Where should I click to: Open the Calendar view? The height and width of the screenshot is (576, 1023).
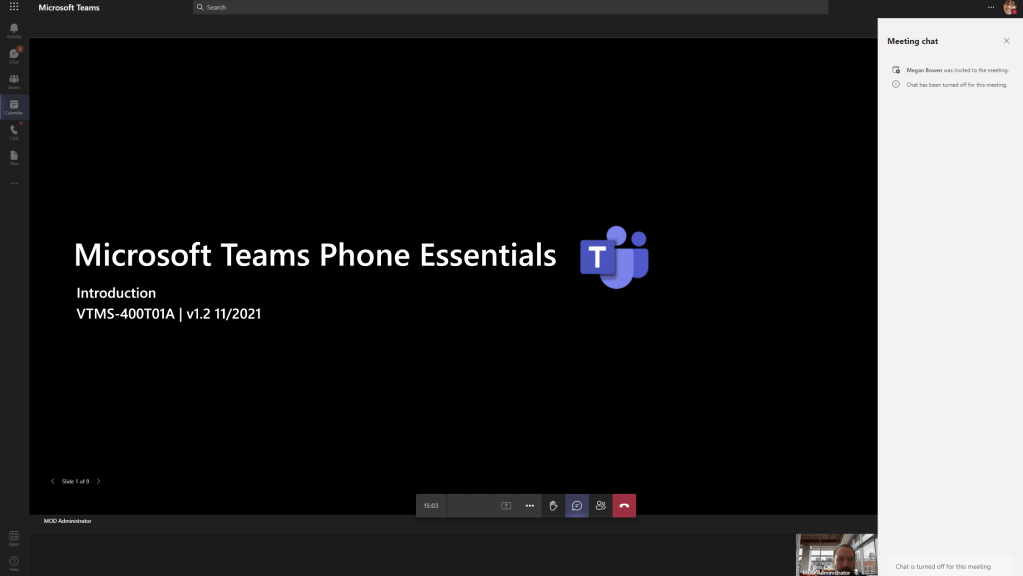[14, 107]
